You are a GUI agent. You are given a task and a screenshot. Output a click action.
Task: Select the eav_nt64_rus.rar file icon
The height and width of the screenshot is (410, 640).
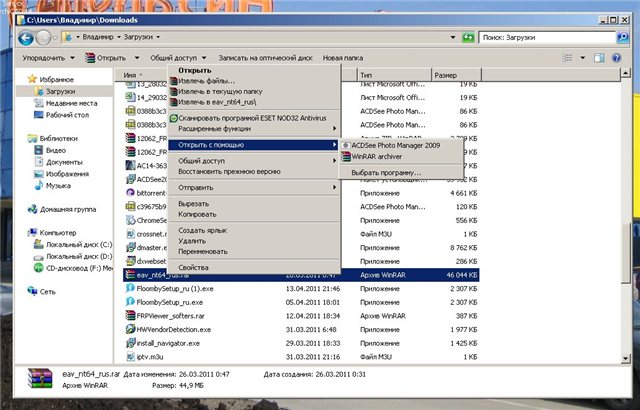pyautogui.click(x=130, y=275)
